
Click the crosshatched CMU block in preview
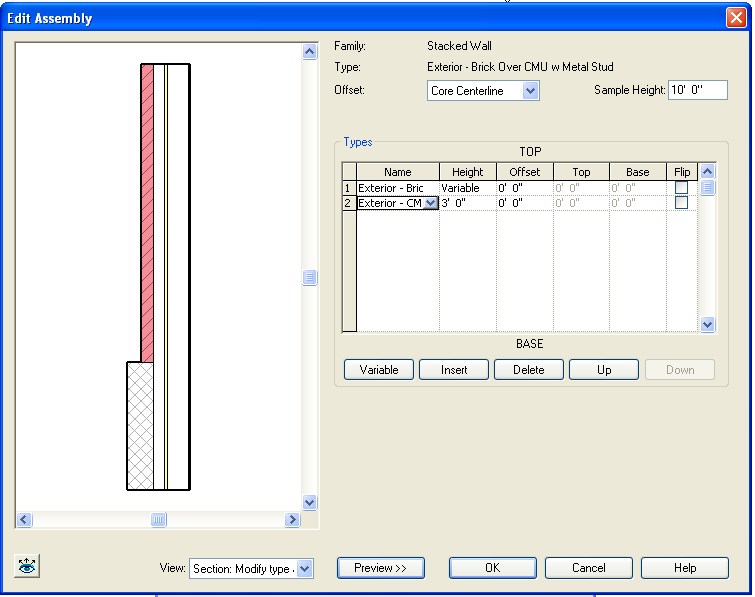click(140, 426)
